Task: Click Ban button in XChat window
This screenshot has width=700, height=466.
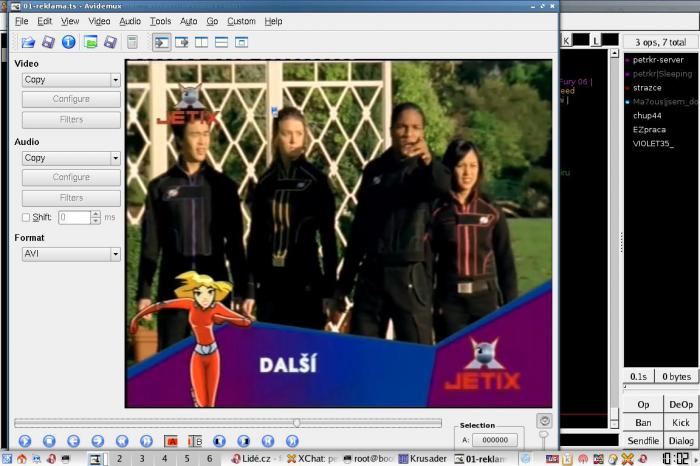Action: click(643, 422)
